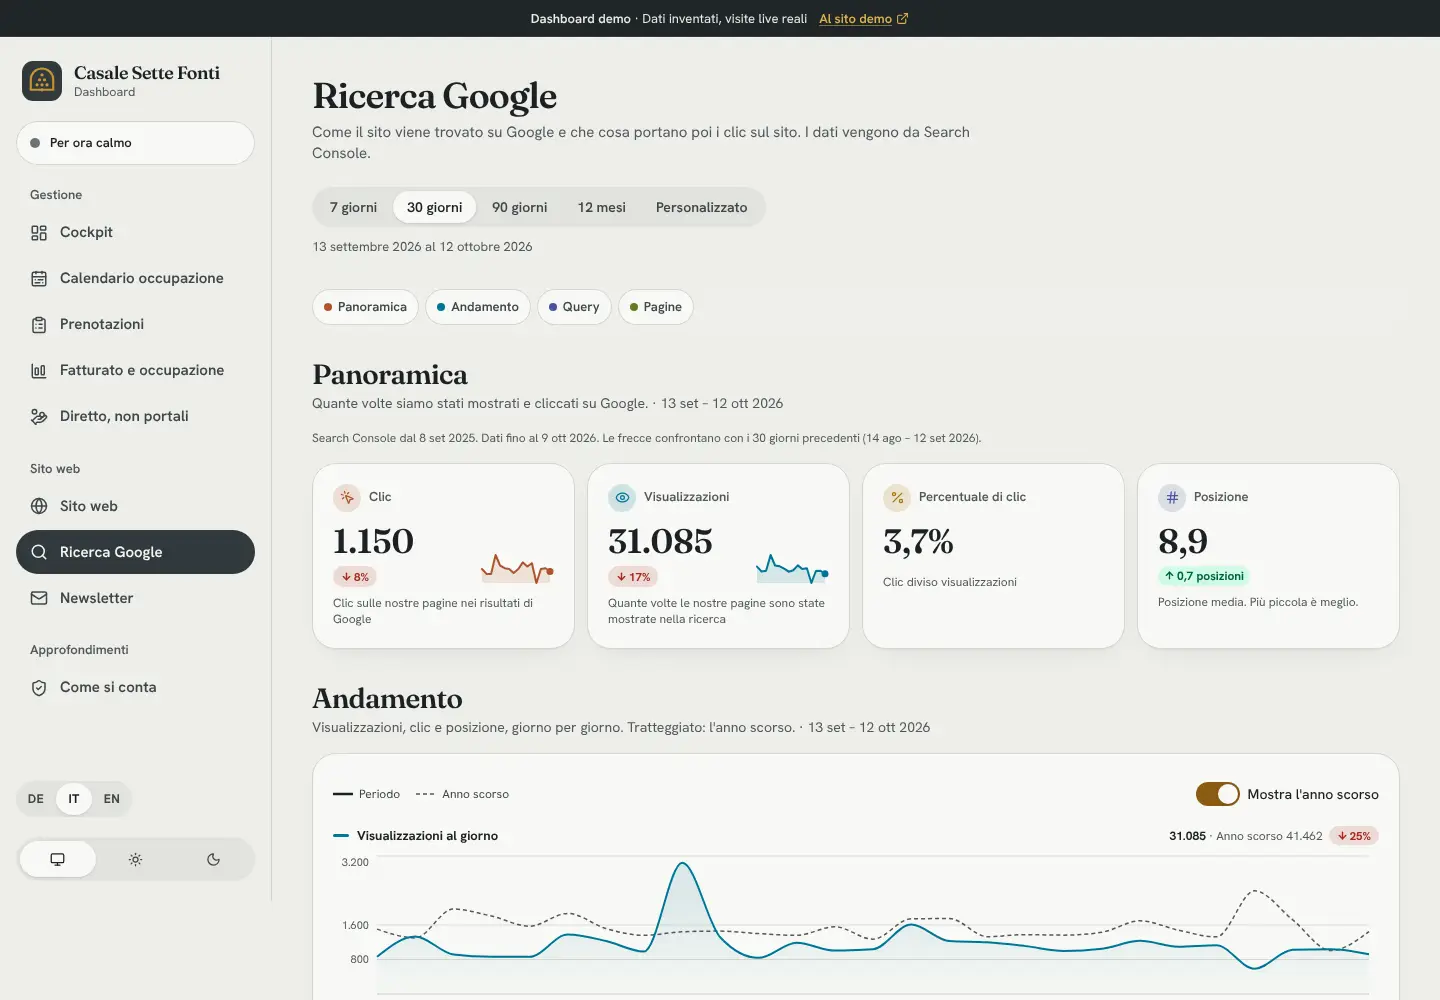Click the Diretto, non portali icon

coord(39,417)
